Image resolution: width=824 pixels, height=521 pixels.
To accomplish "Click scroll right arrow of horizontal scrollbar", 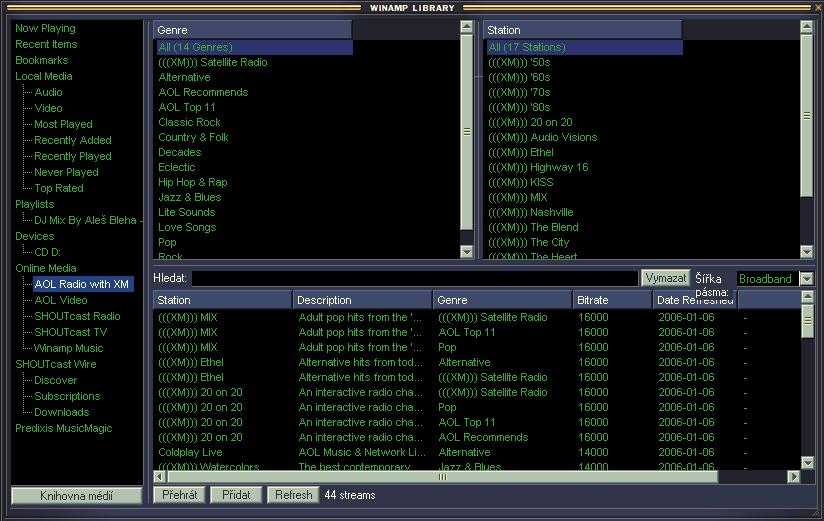I will 794,477.
